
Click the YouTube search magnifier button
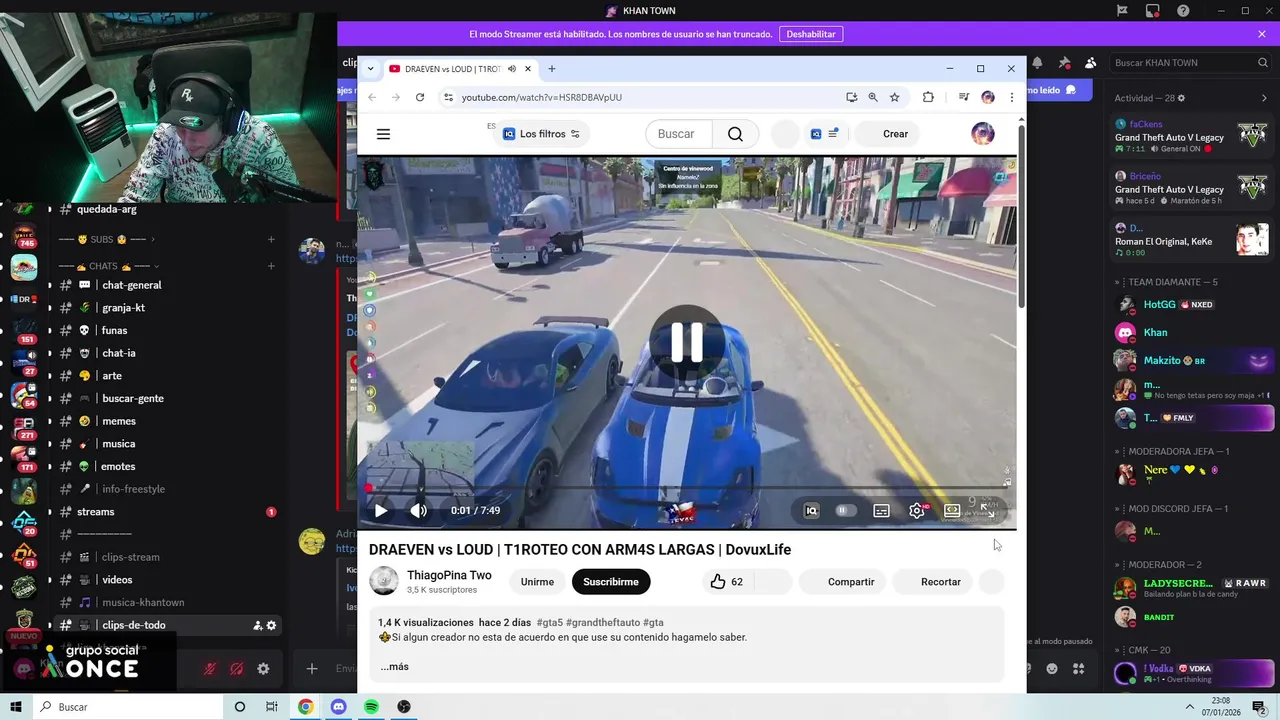[735, 134]
